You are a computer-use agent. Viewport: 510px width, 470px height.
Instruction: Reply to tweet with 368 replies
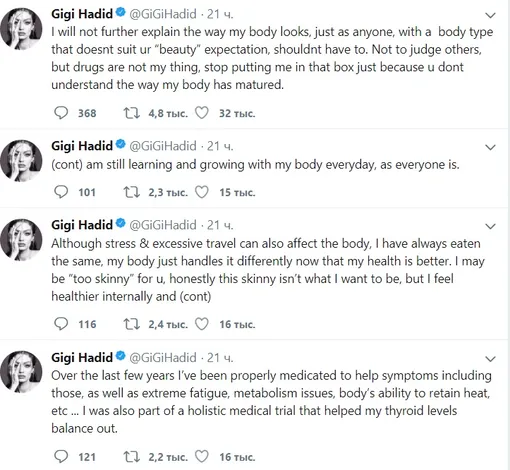61,113
